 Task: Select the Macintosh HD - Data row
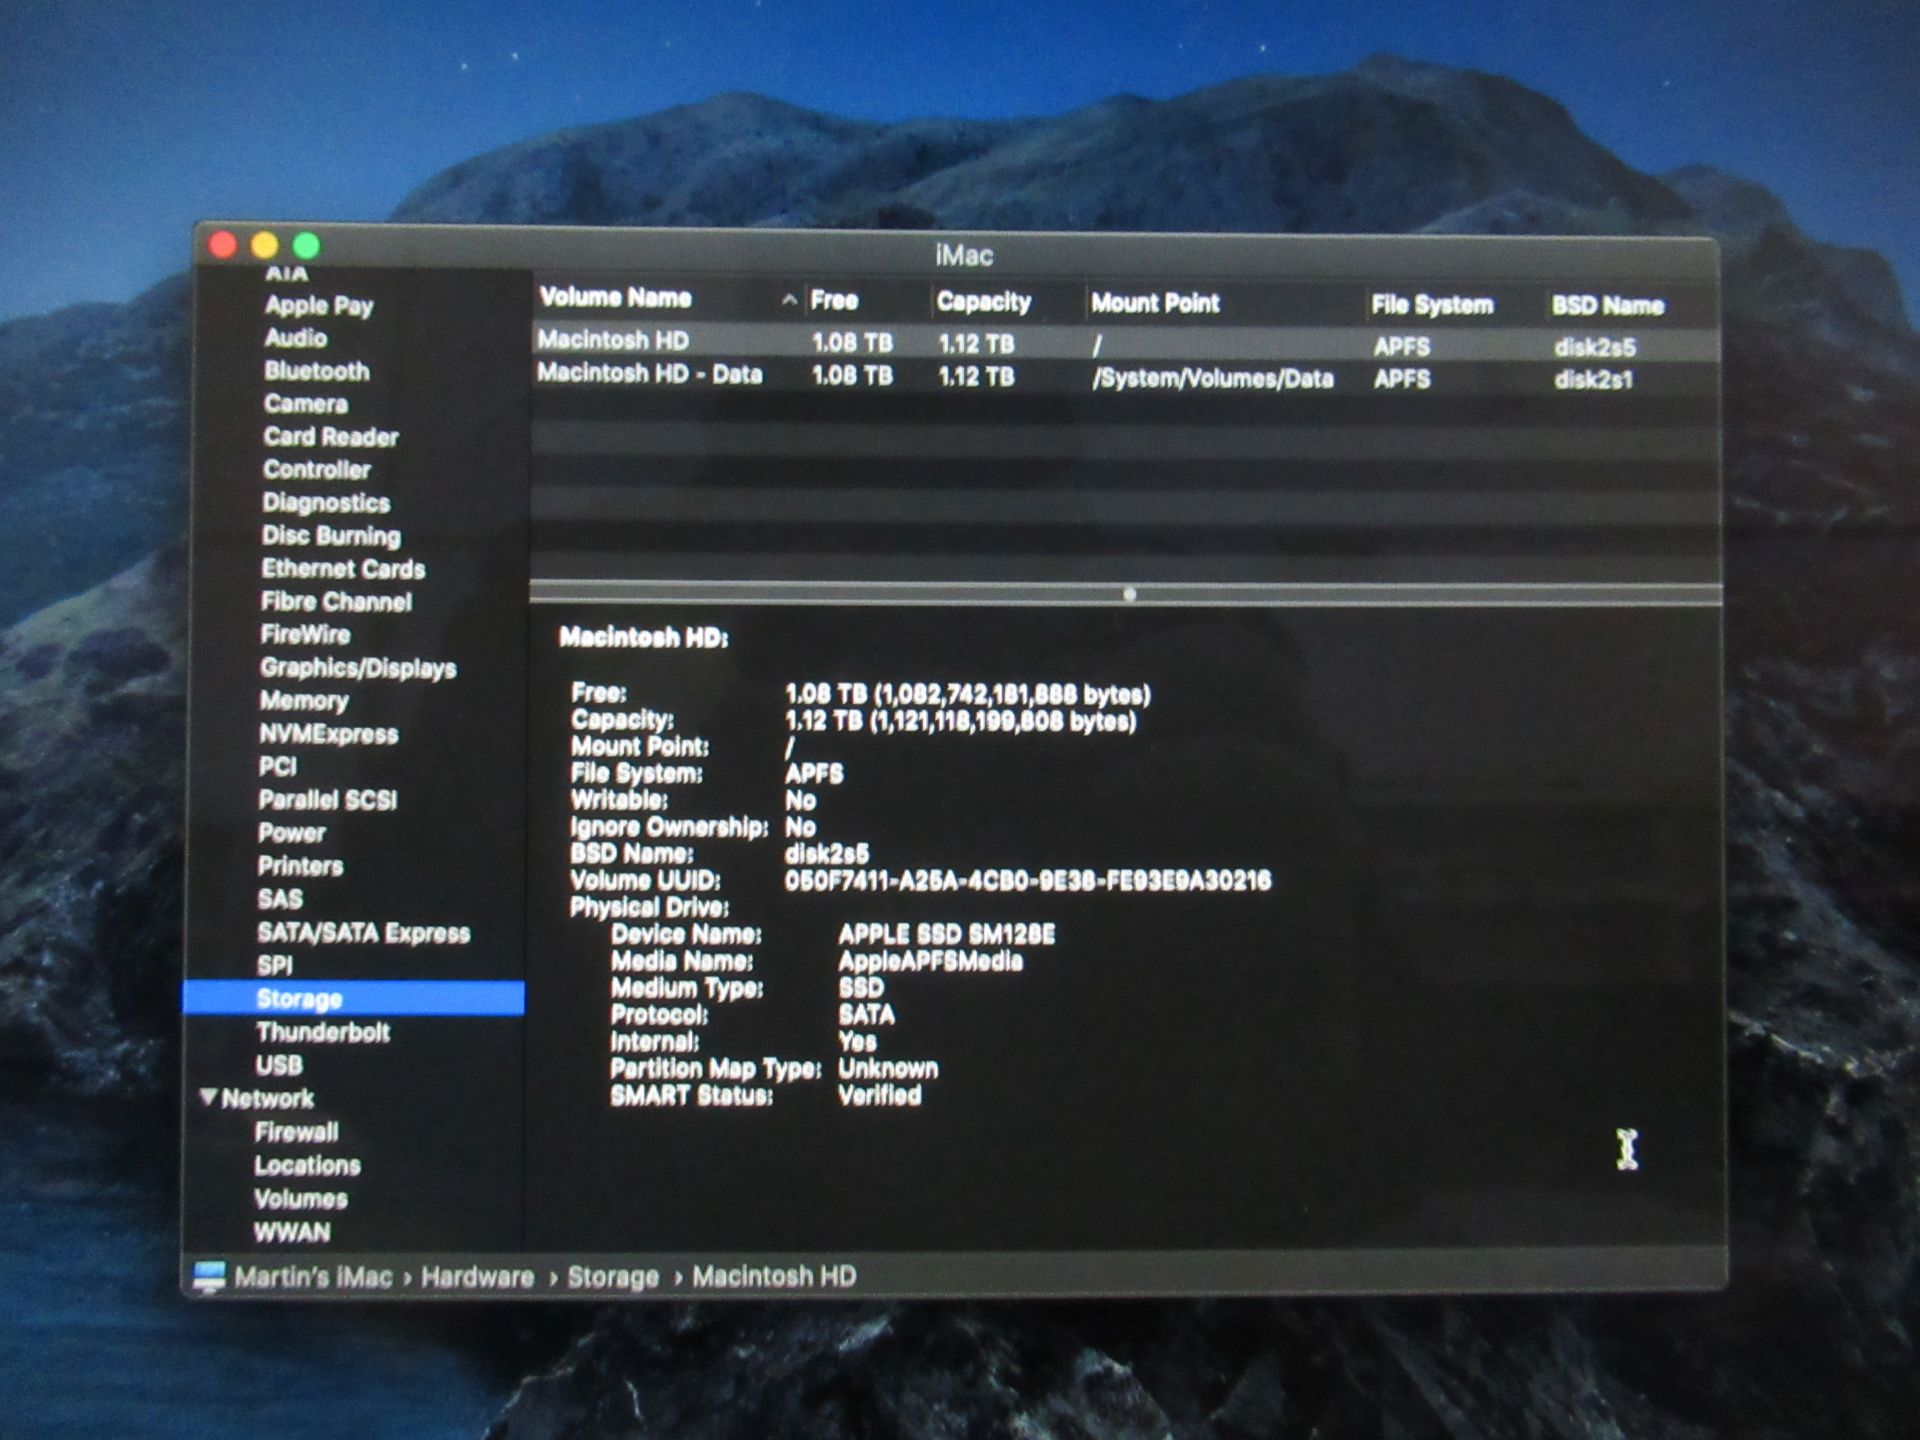(x=1125, y=377)
